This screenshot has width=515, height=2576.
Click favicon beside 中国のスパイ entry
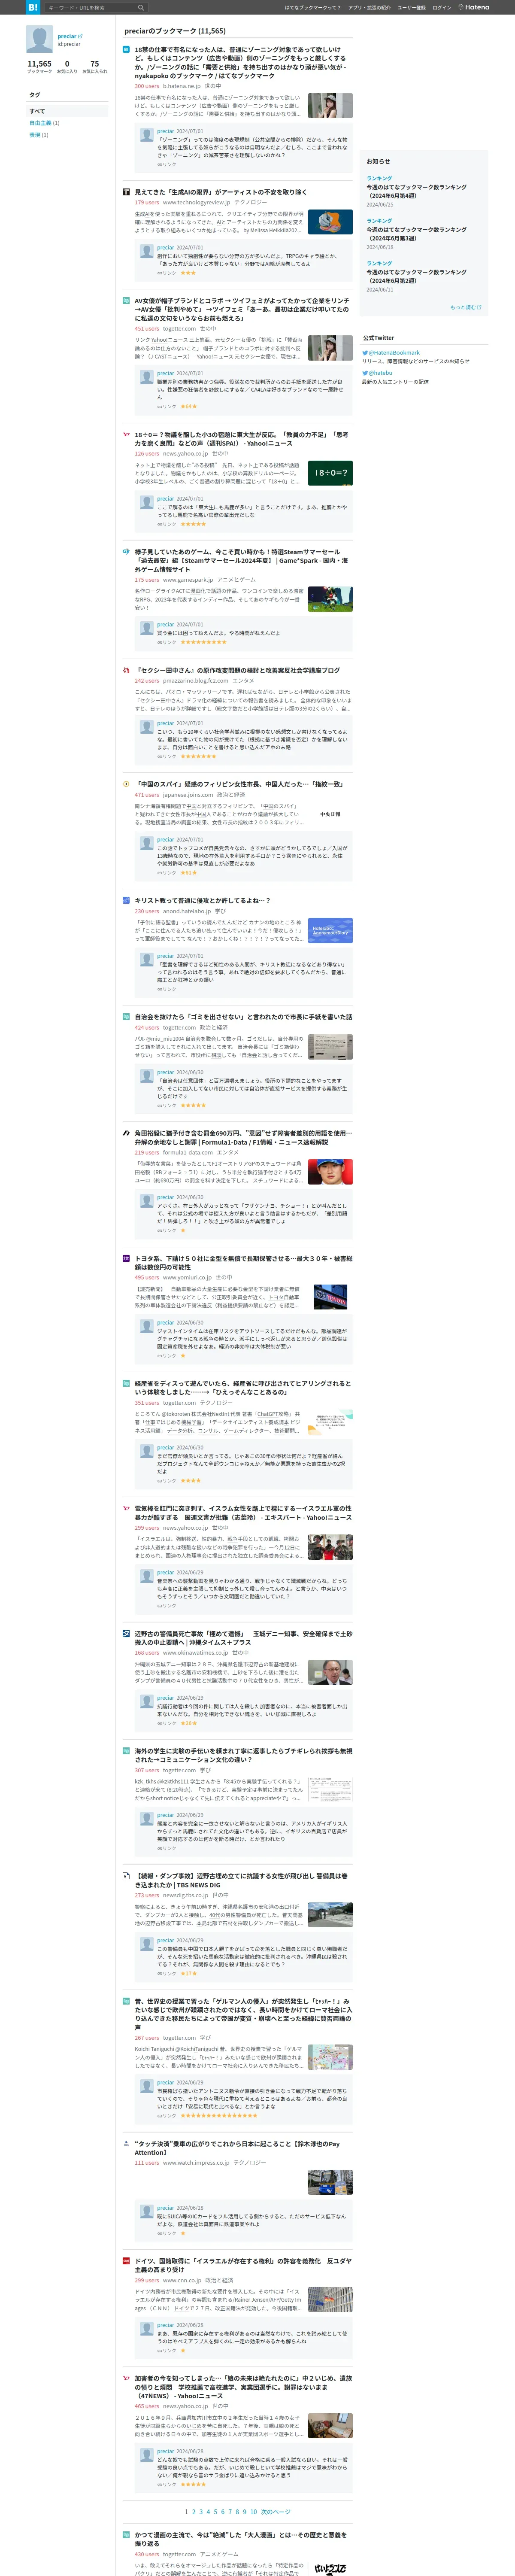(126, 784)
